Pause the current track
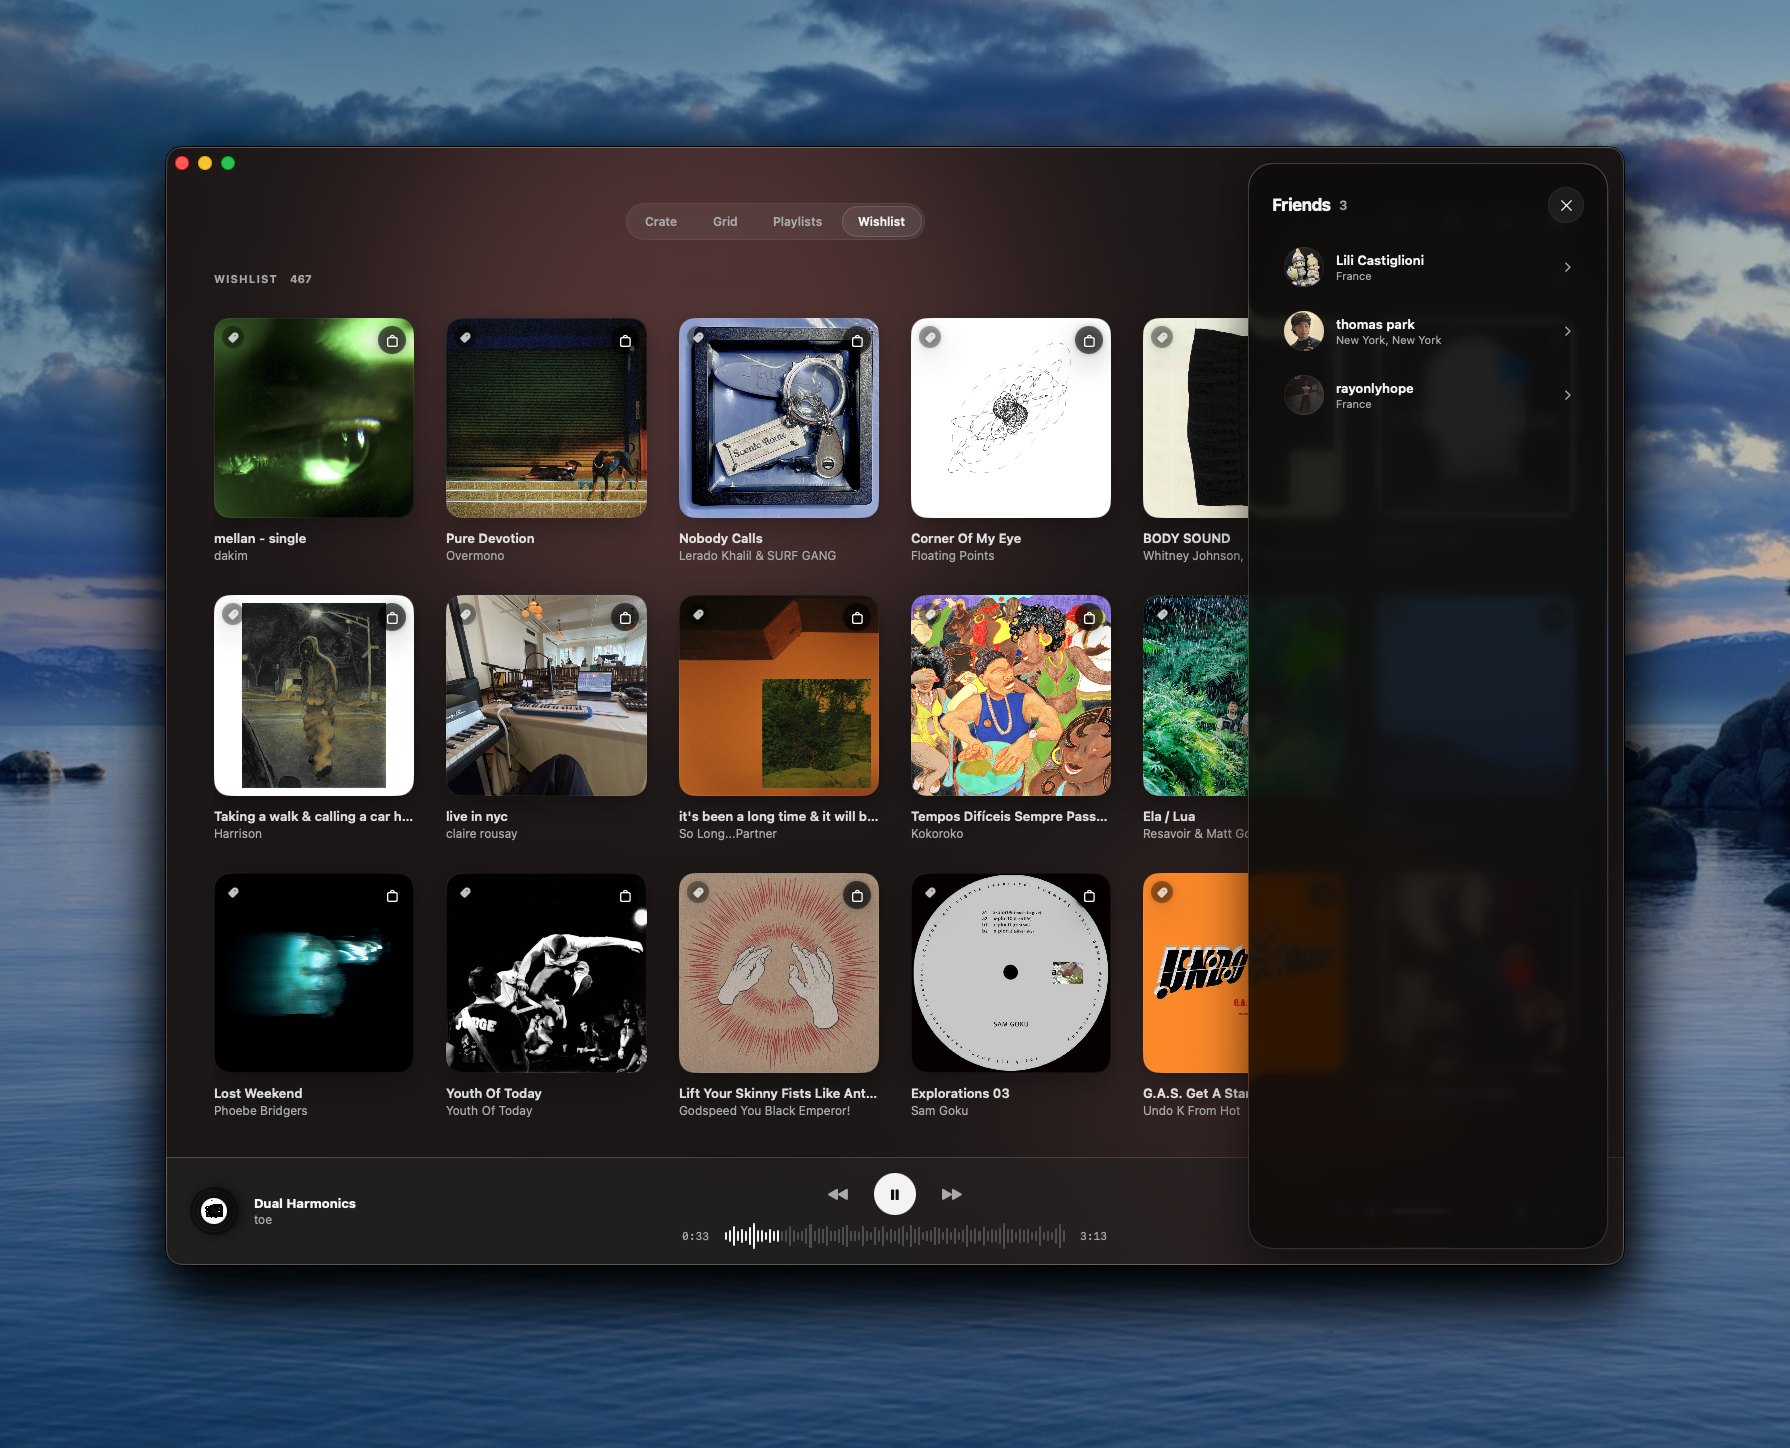 point(895,1194)
